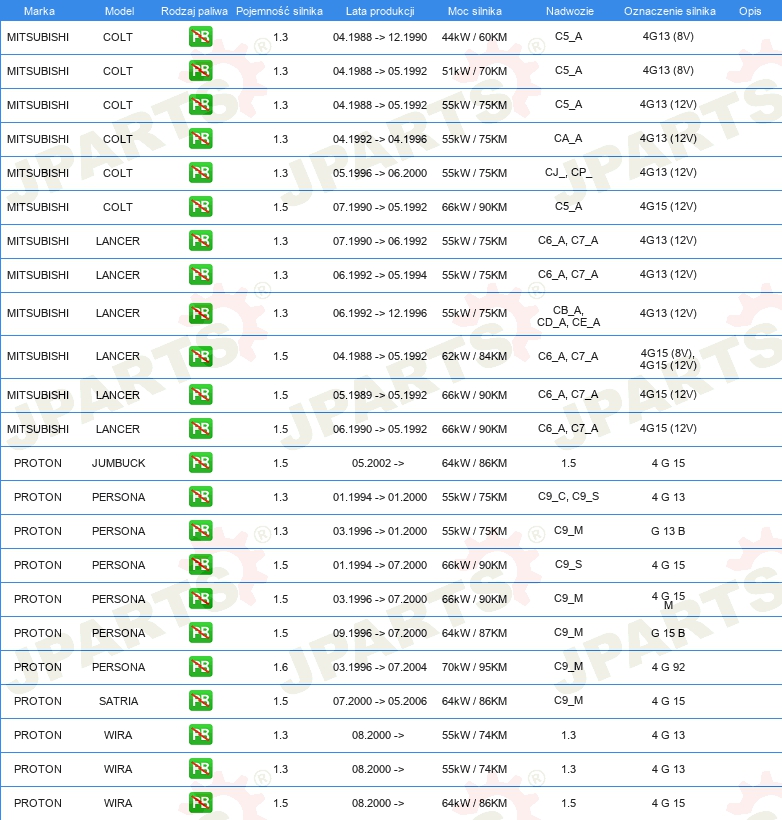The image size is (782, 820).
Task: Click the Oznaczenie silnika column header
Action: pos(670,11)
